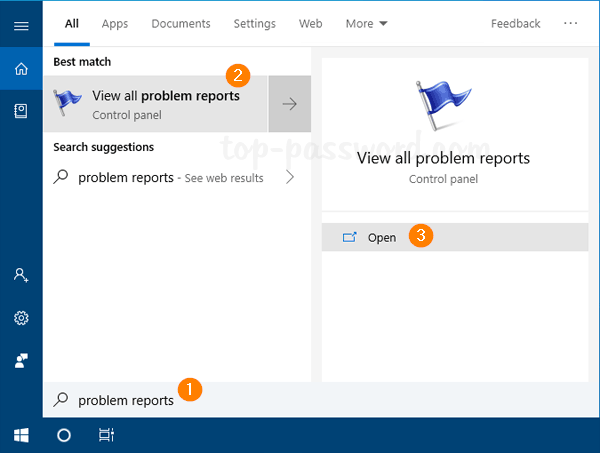Click the user account icon in sidebar
Viewport: 600px width, 453px height.
click(21, 274)
